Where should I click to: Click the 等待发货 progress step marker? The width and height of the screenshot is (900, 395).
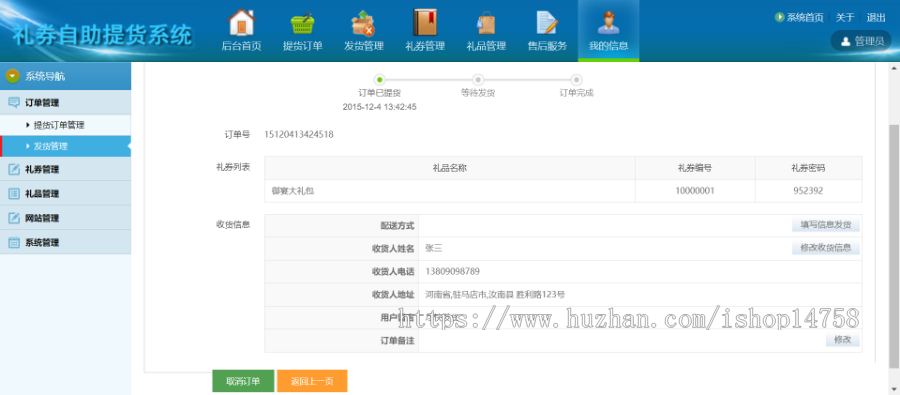pos(478,80)
